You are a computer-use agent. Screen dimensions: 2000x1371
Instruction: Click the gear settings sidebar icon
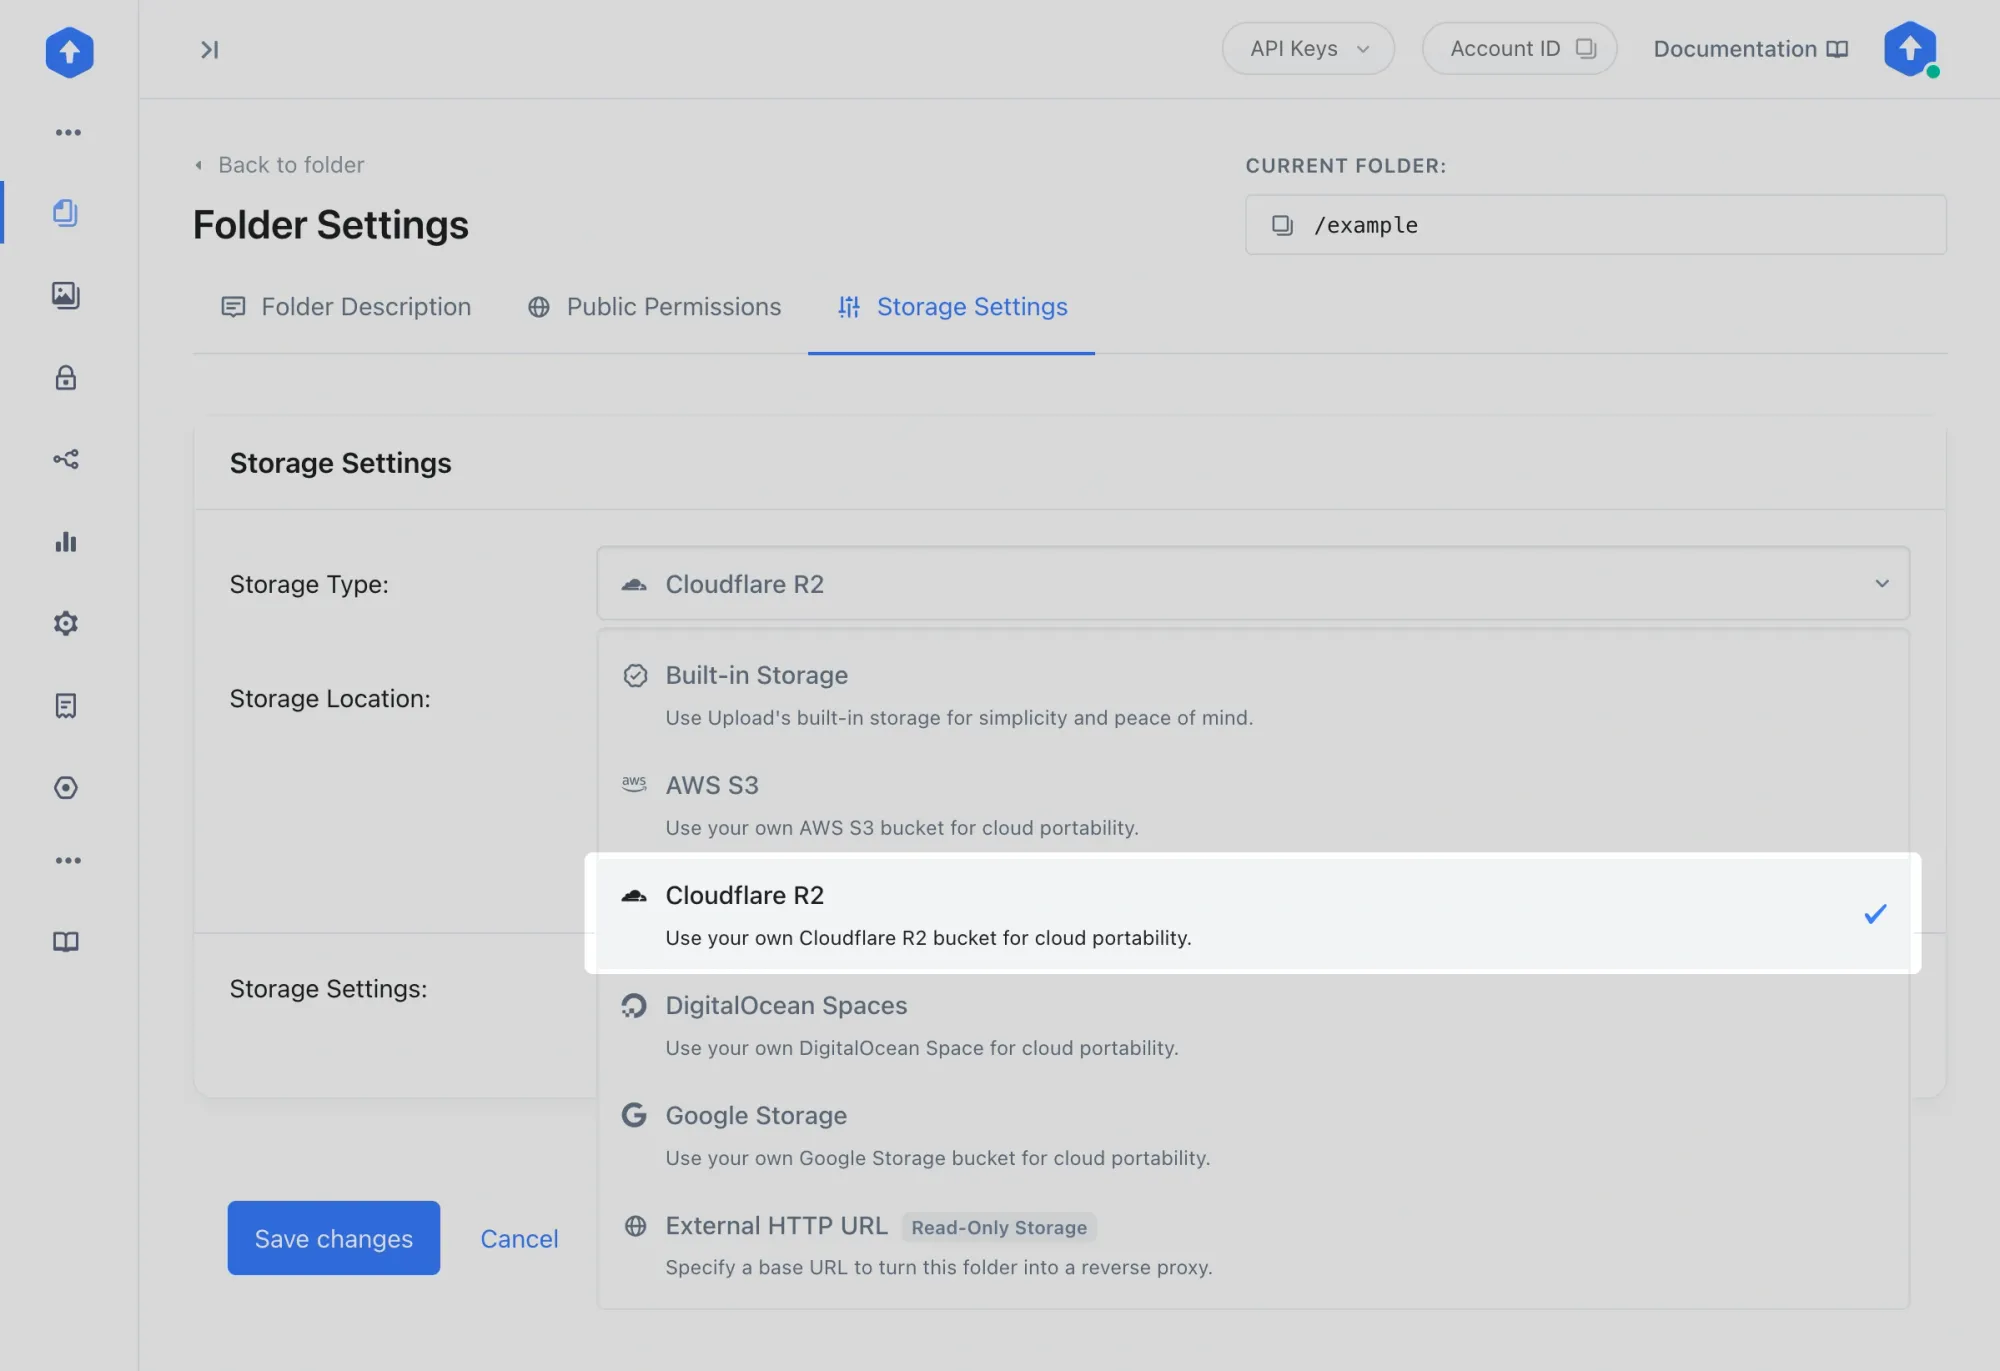click(66, 624)
